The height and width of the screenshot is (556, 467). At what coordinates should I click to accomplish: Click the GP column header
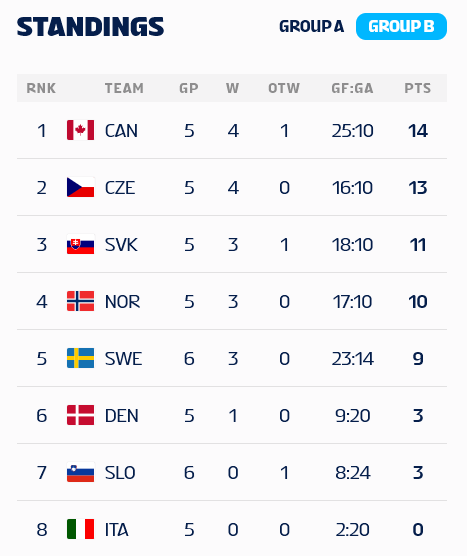tap(189, 88)
